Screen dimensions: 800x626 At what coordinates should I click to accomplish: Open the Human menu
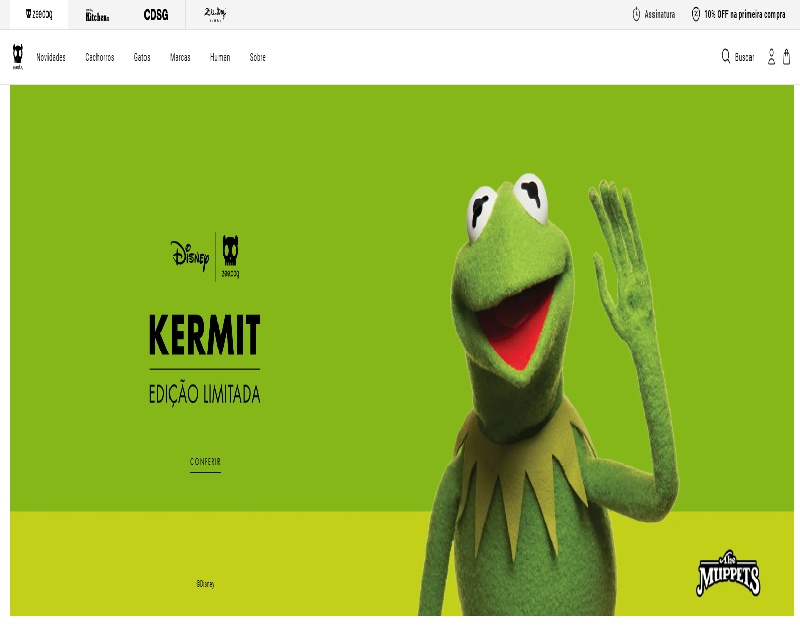pos(220,57)
